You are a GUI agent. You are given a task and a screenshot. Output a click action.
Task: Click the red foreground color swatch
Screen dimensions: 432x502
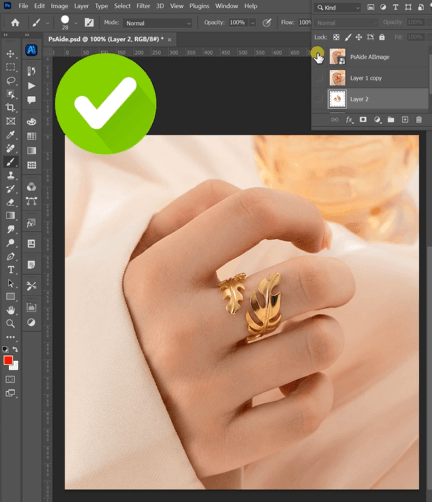tap(8, 360)
